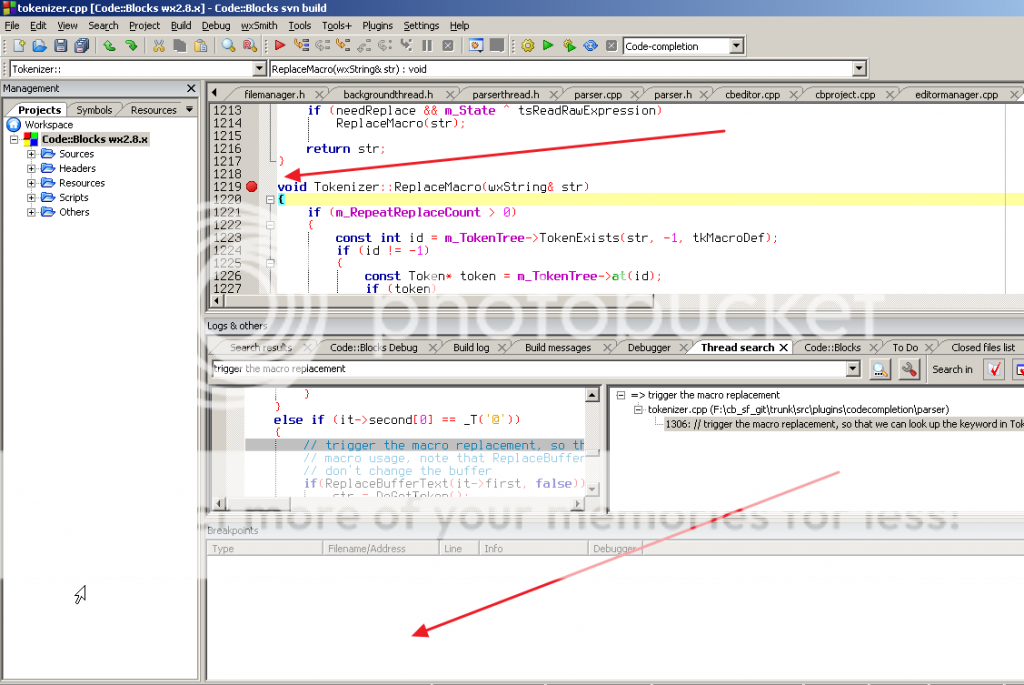Rebuild the project with the blue arrows icon
The width and height of the screenshot is (1024, 685).
point(590,46)
